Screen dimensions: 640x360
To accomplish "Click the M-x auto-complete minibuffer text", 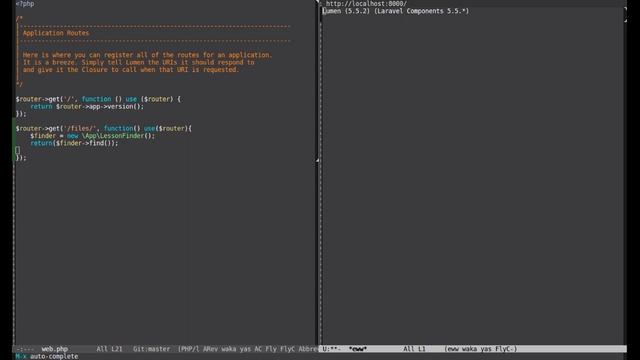I will [x=47, y=356].
